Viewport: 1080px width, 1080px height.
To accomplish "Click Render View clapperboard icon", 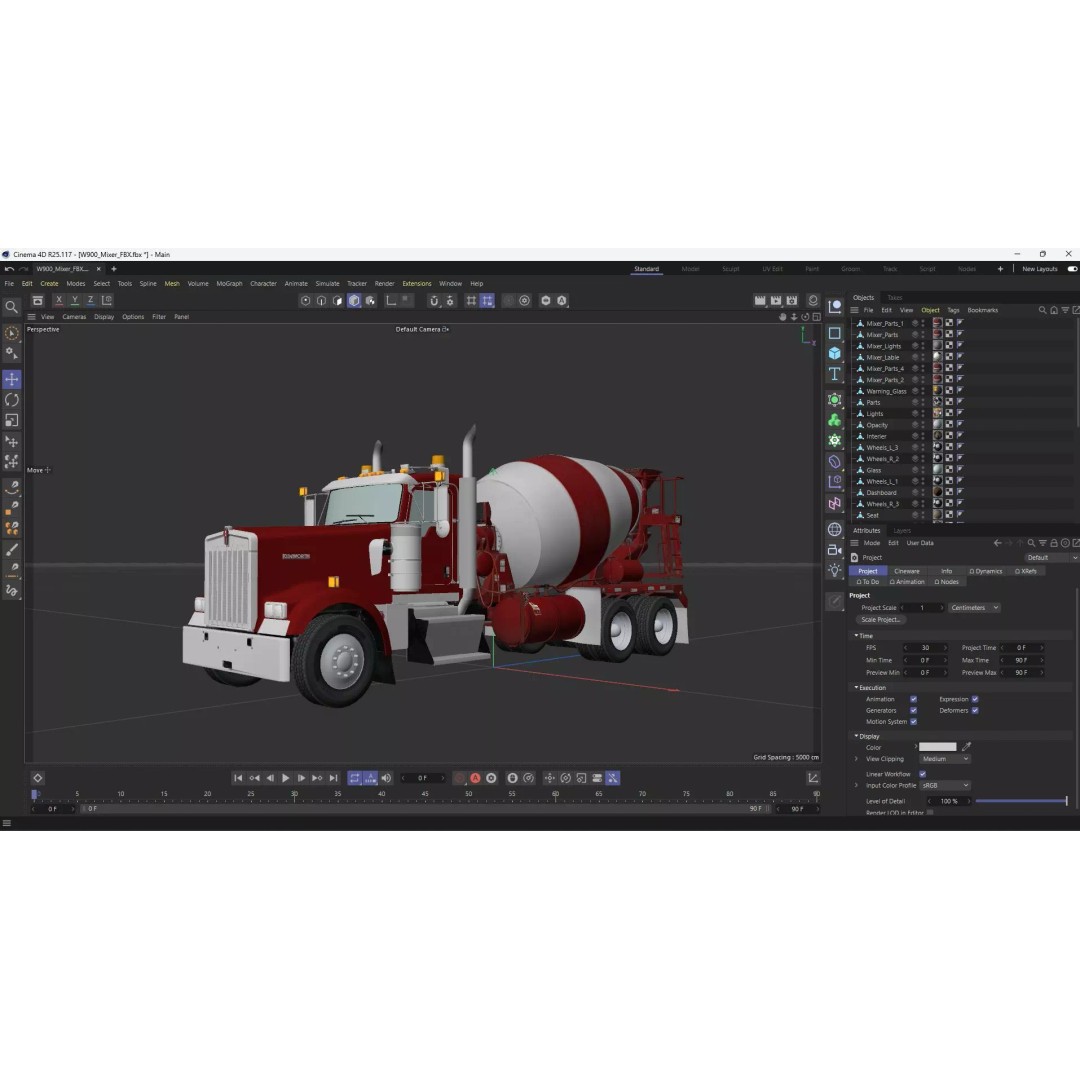I will pos(760,300).
